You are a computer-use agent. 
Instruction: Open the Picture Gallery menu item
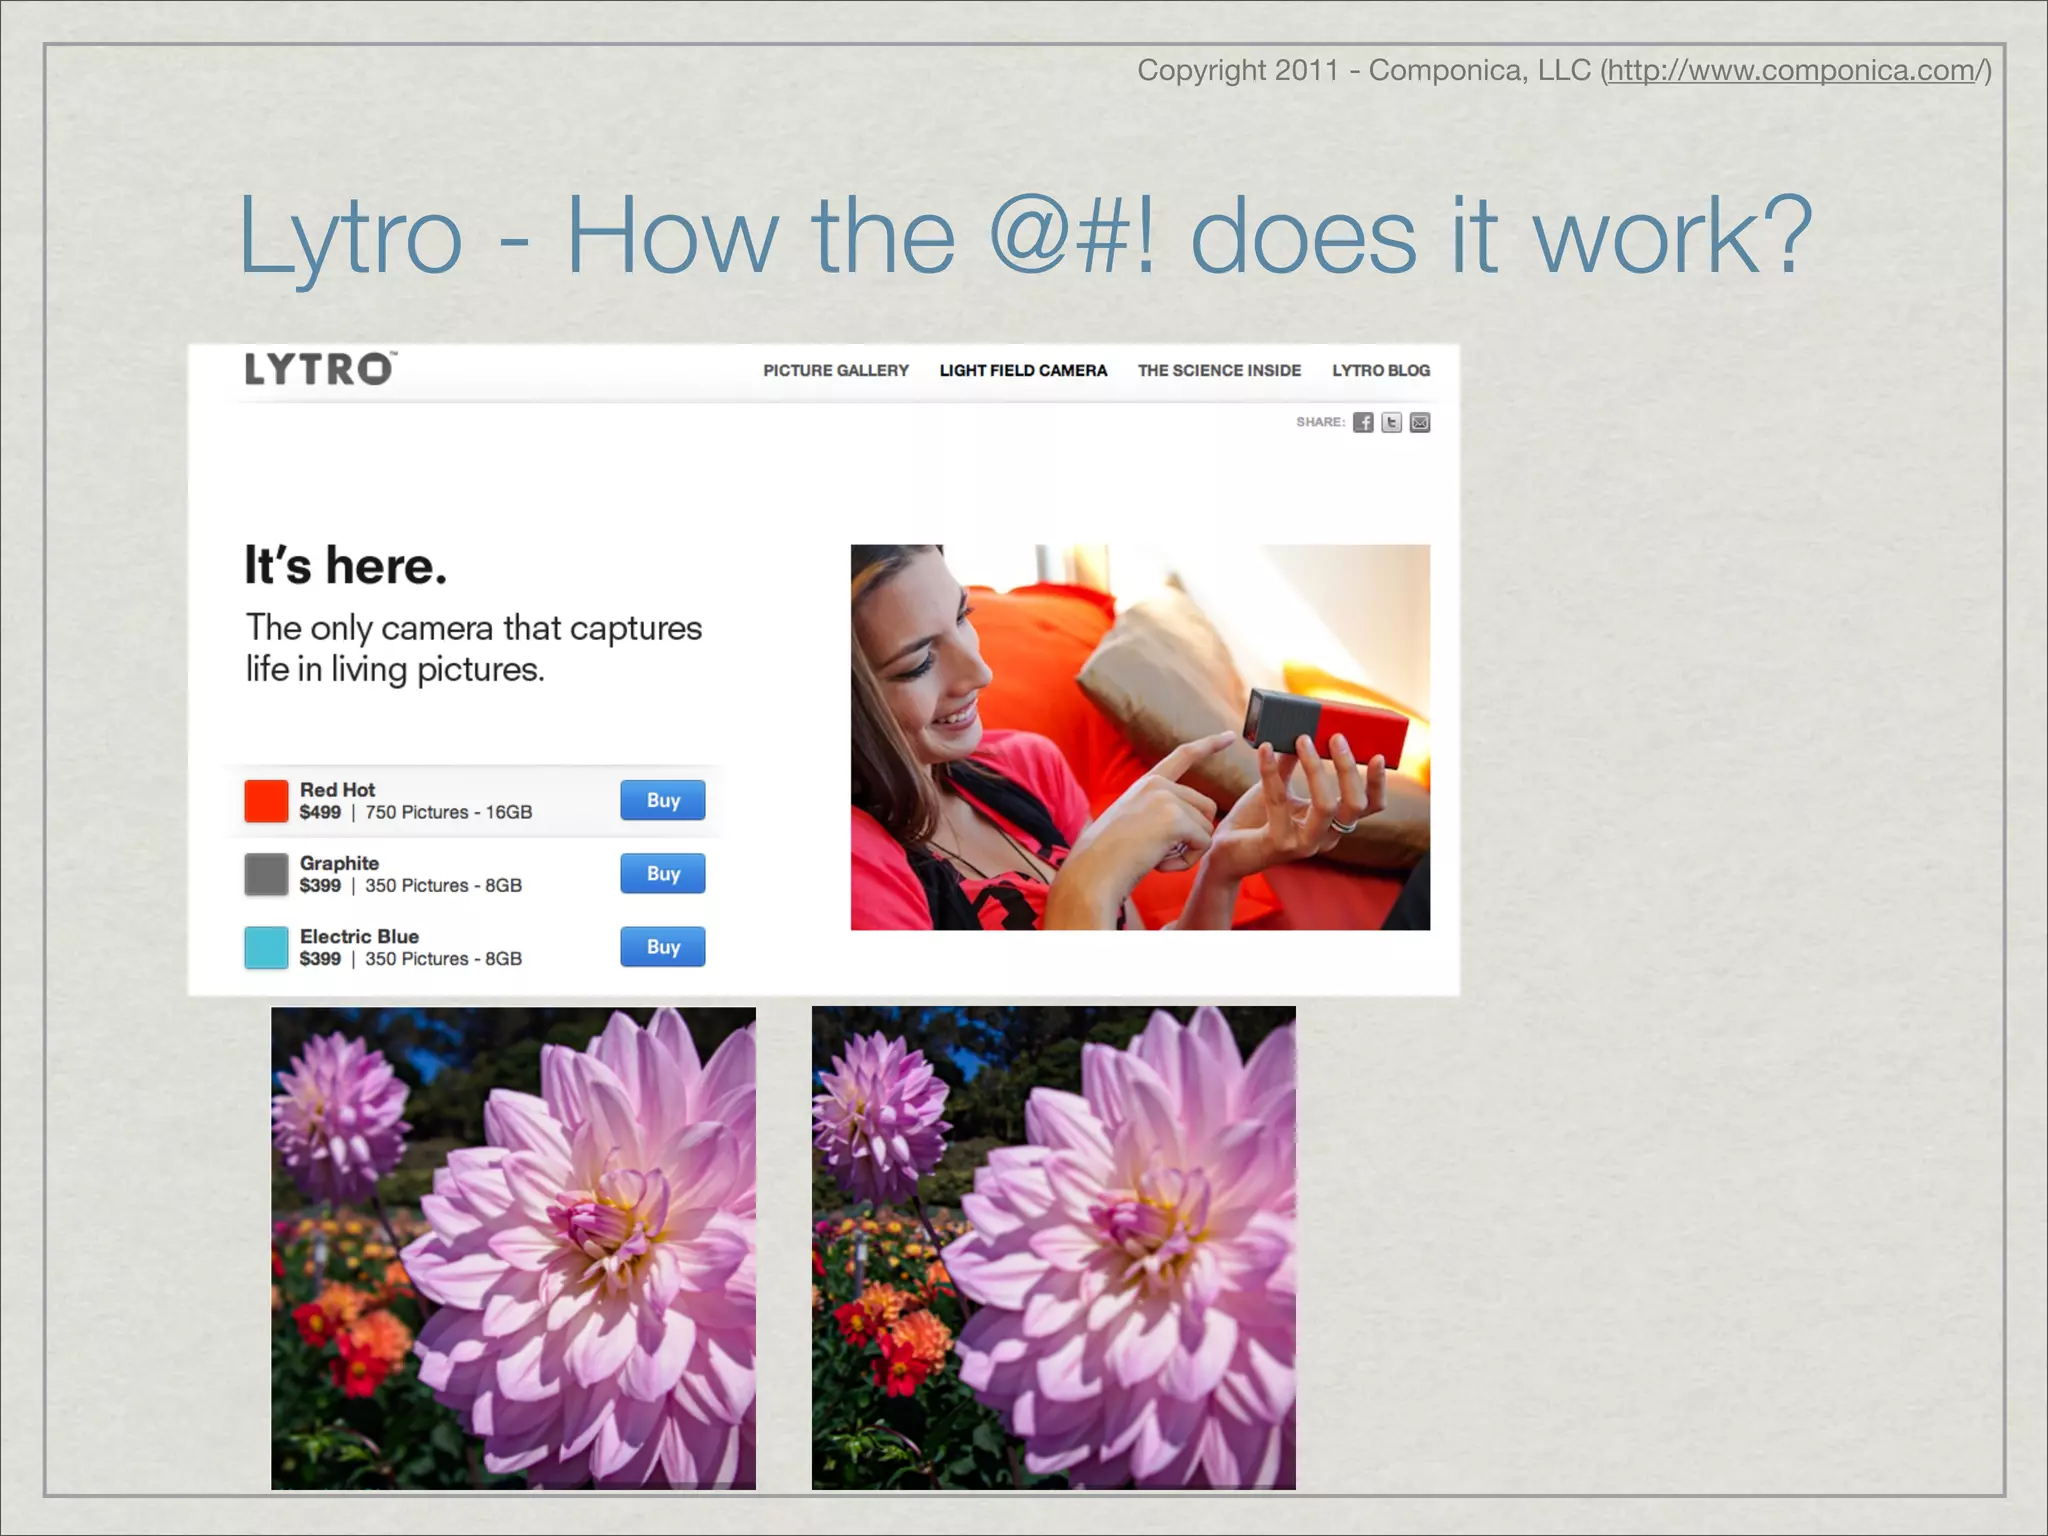836,370
